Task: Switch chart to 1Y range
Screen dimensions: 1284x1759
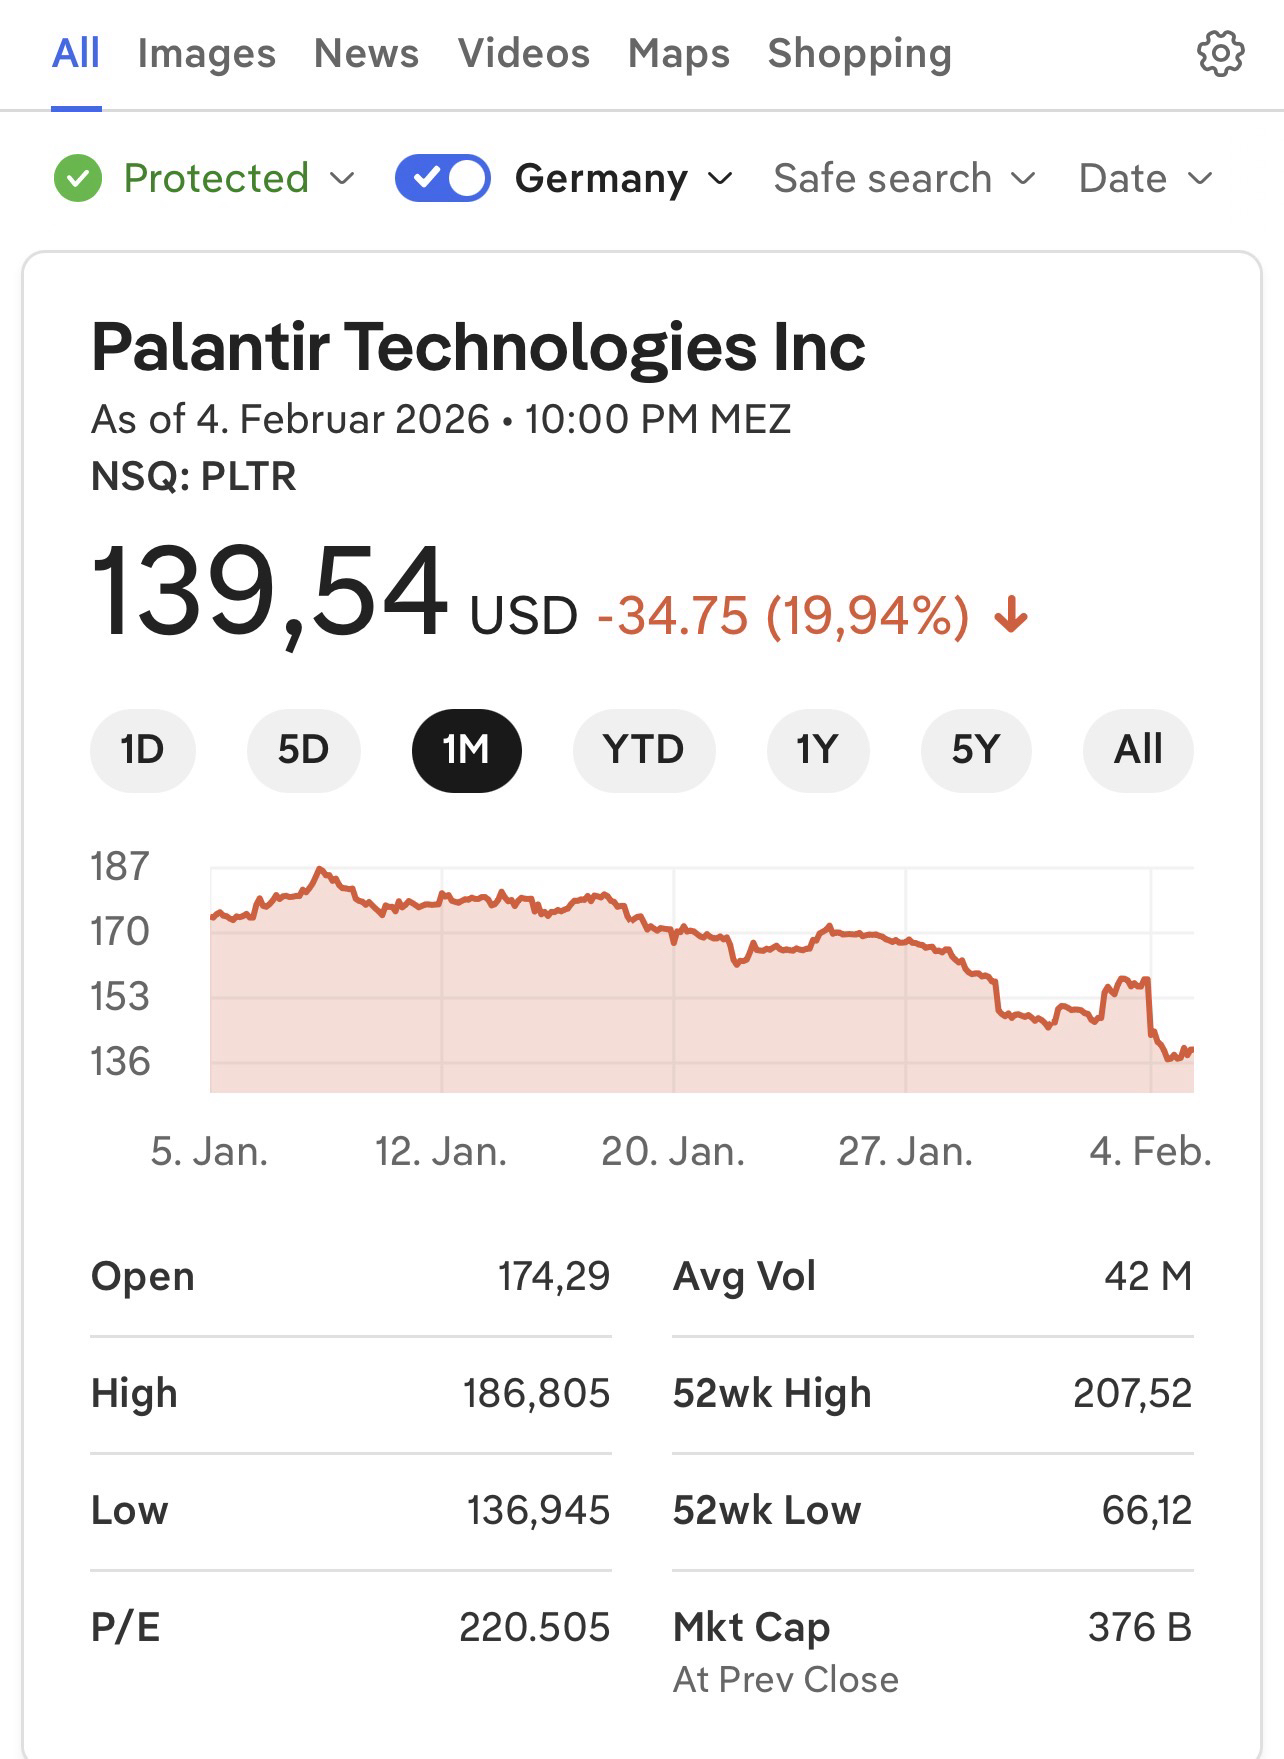Action: pyautogui.click(x=817, y=750)
